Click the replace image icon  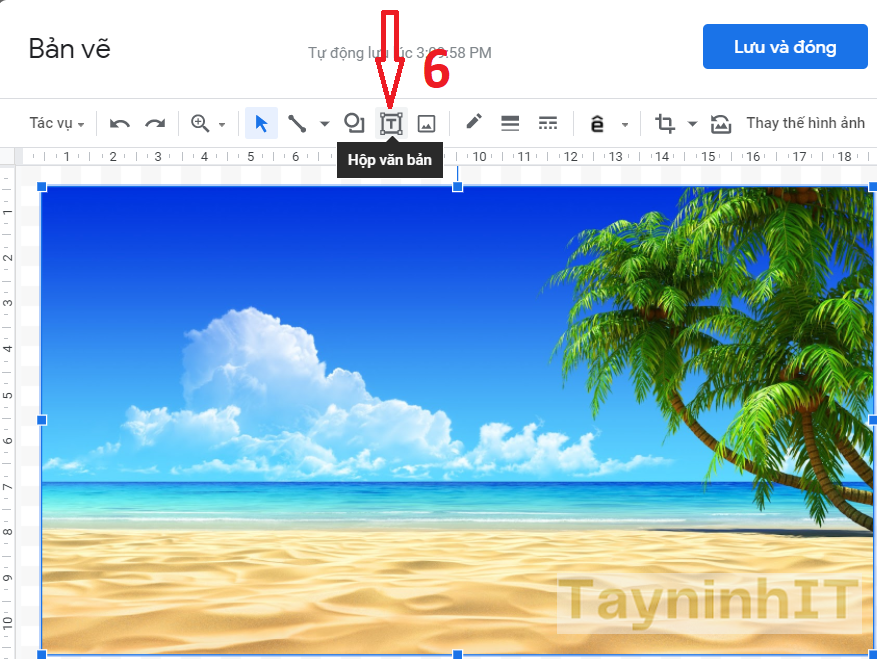(721, 124)
